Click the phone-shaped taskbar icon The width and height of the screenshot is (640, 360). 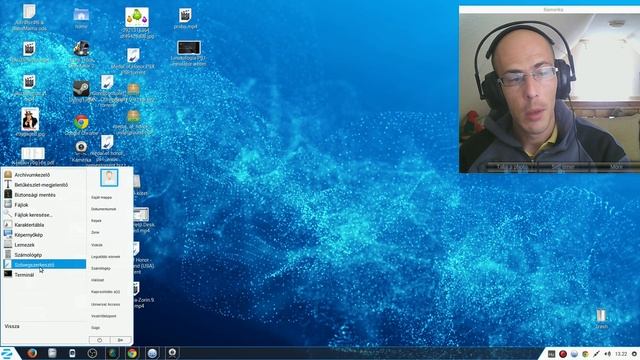pos(72,353)
